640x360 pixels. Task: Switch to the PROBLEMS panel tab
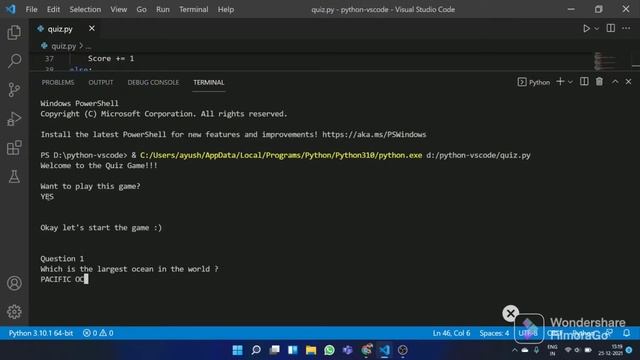pyautogui.click(x=58, y=82)
